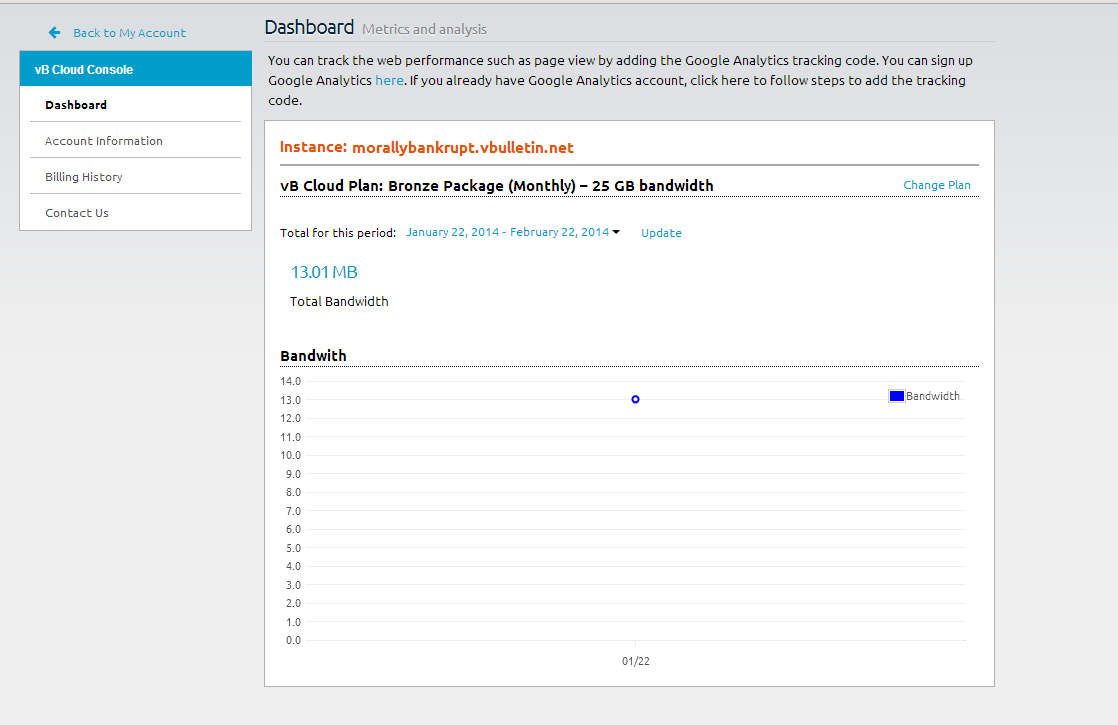This screenshot has width=1118, height=725.
Task: Click the dropdown arrow beside February 22, 2014
Action: click(616, 232)
